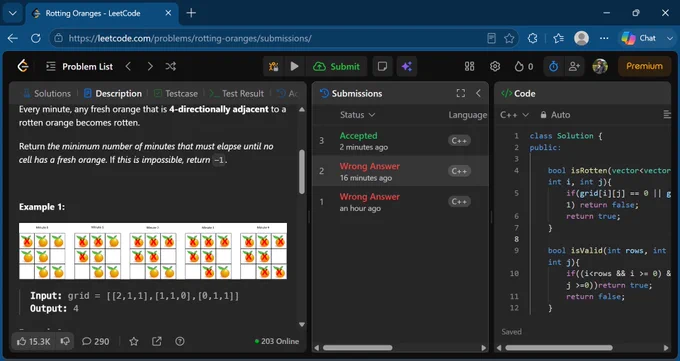Open a new browser tab

pos(191,13)
